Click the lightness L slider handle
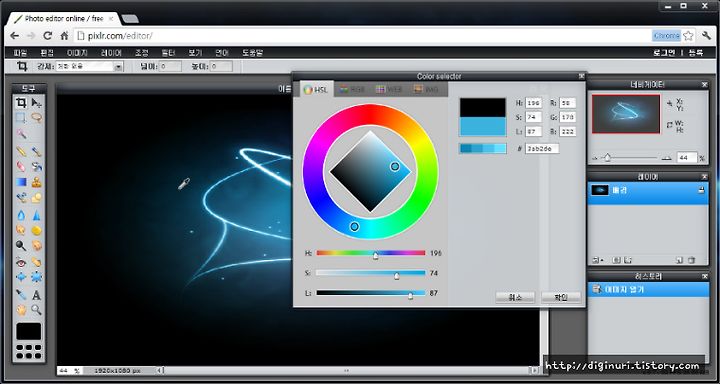 coord(410,296)
